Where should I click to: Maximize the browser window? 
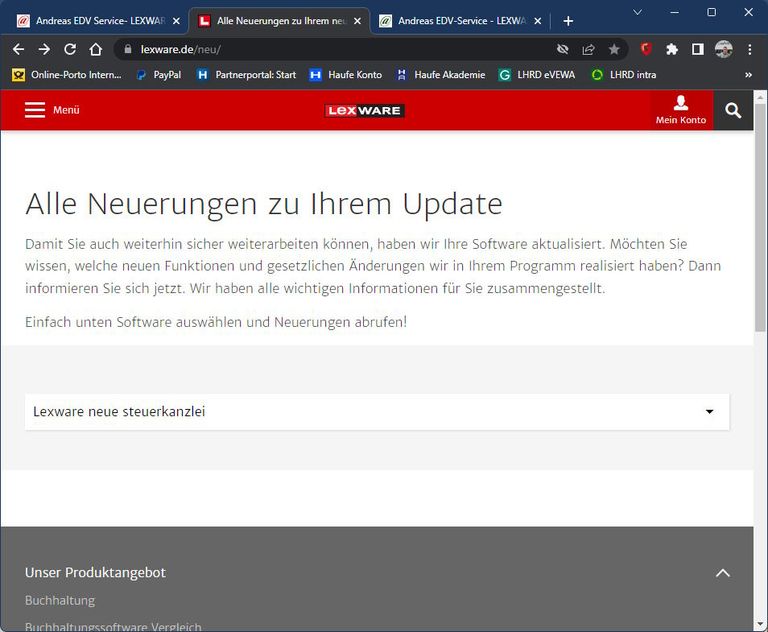(711, 12)
